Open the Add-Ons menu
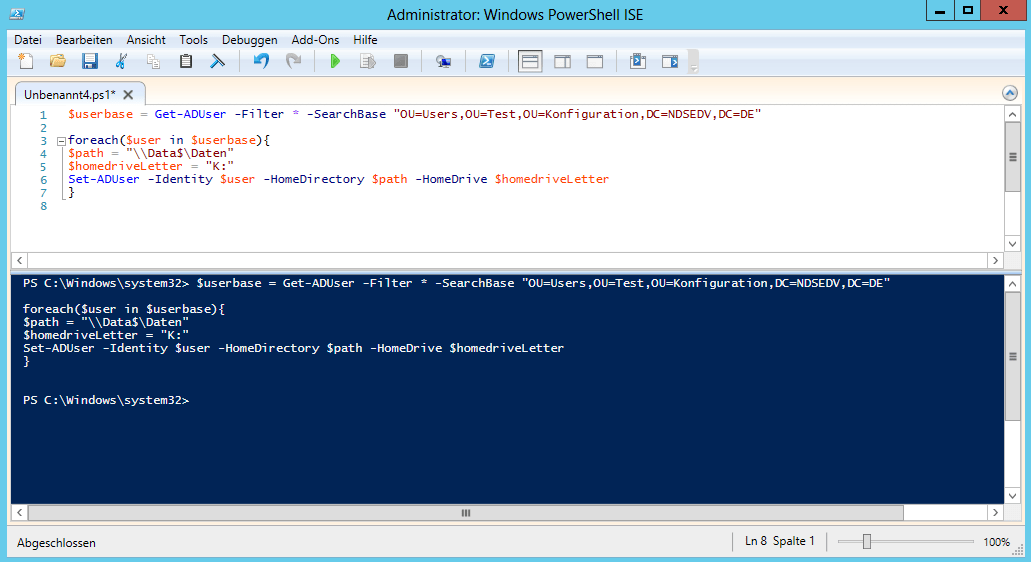1031x562 pixels. (x=315, y=40)
